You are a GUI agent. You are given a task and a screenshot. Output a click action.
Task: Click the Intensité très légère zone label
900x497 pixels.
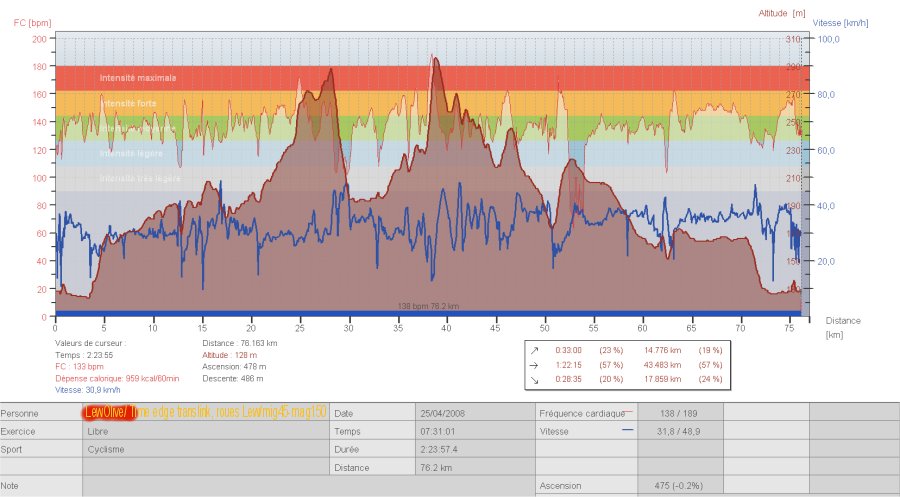point(140,179)
